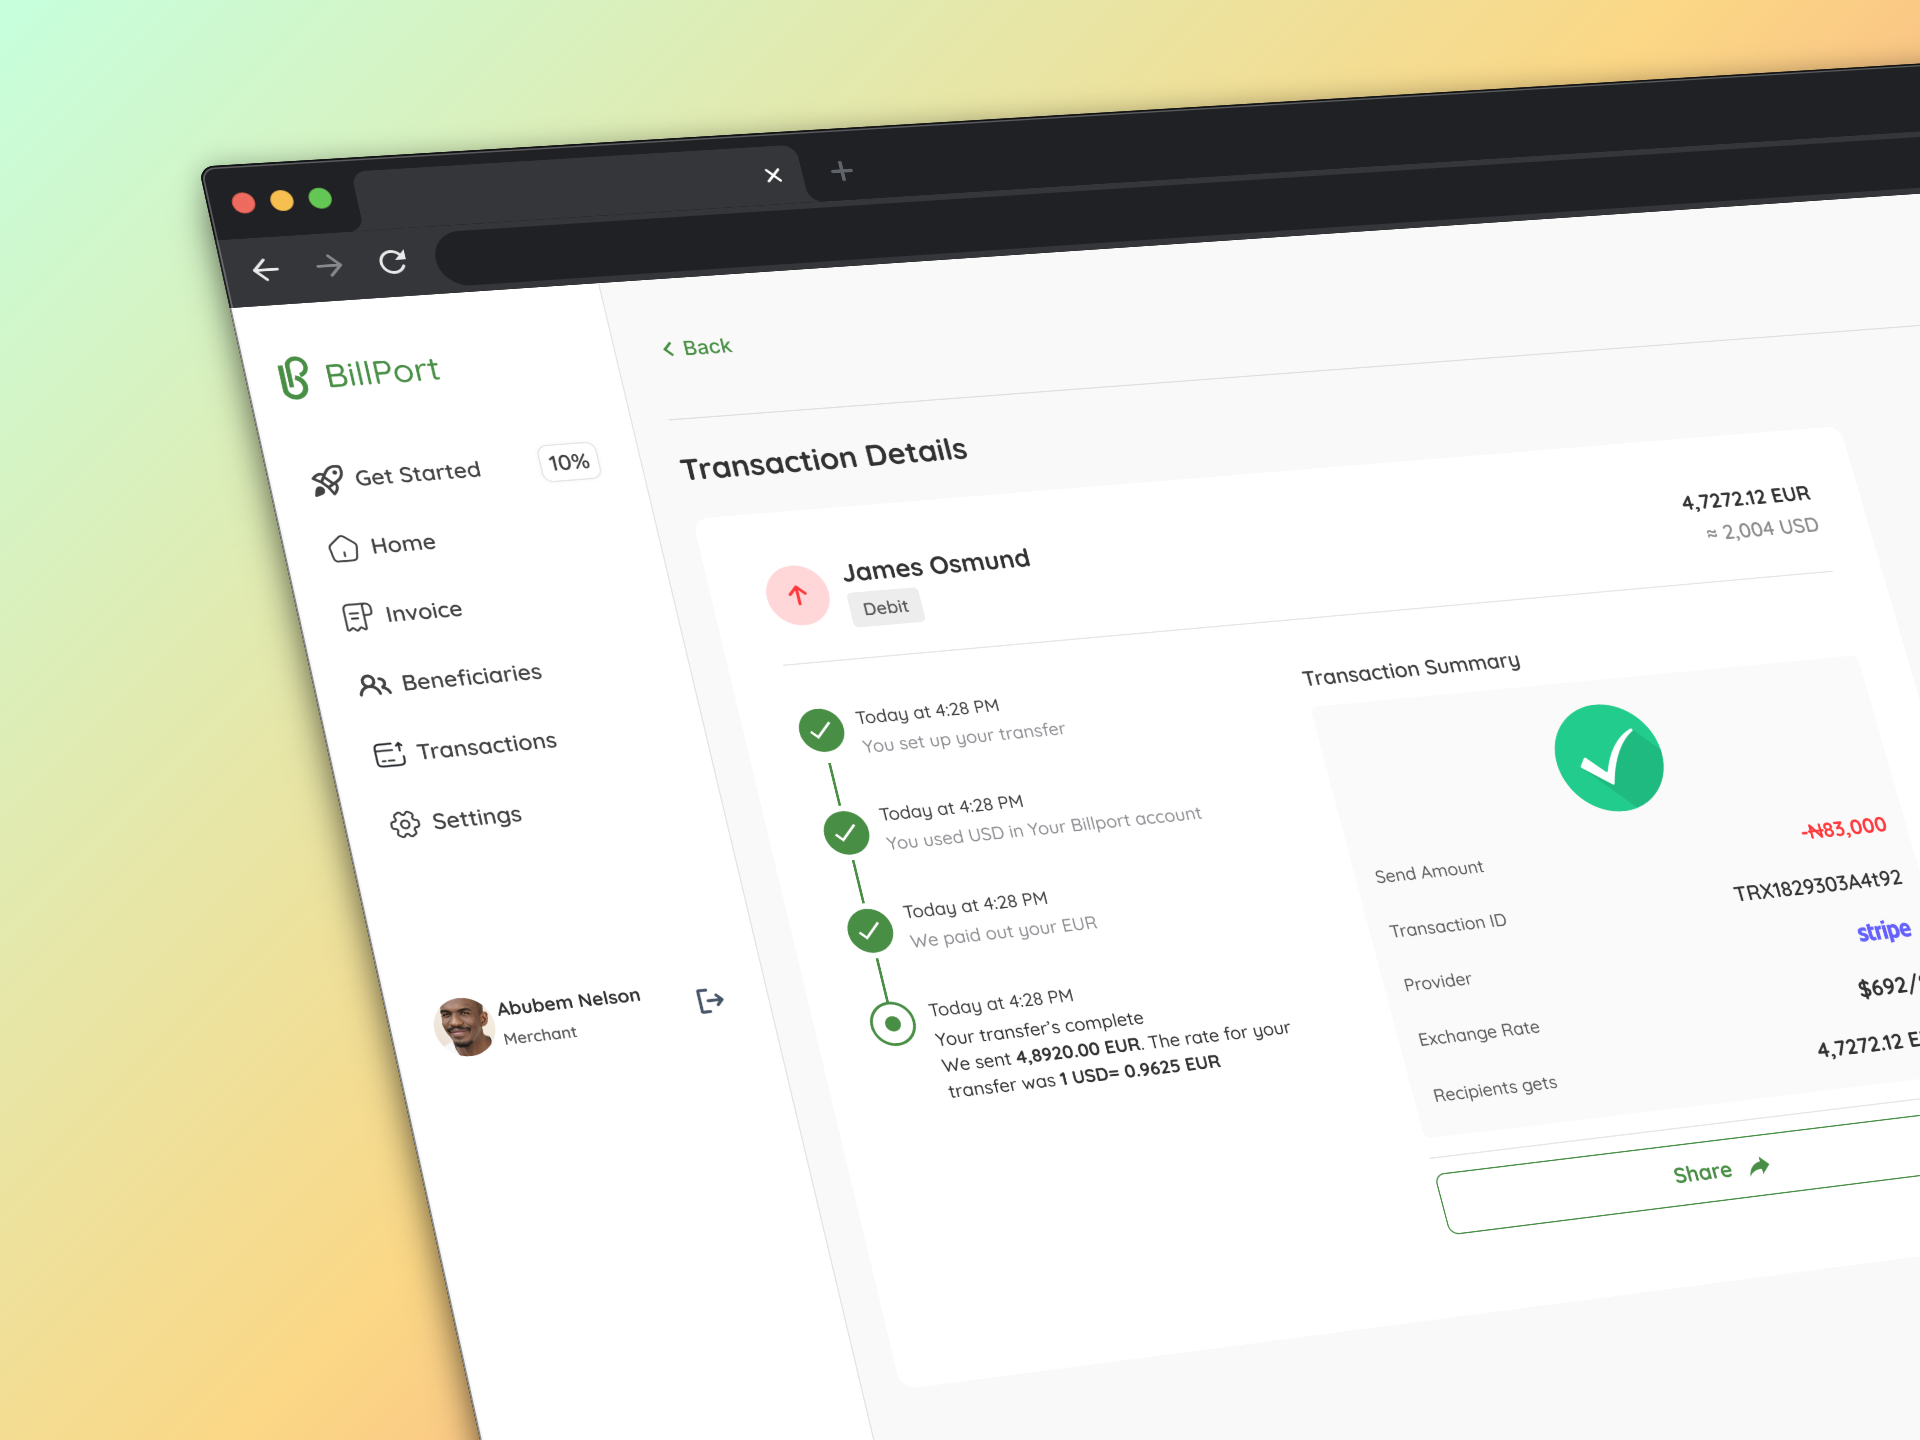The image size is (1920, 1440).
Task: Open Settings in sidebar
Action: pos(477,818)
